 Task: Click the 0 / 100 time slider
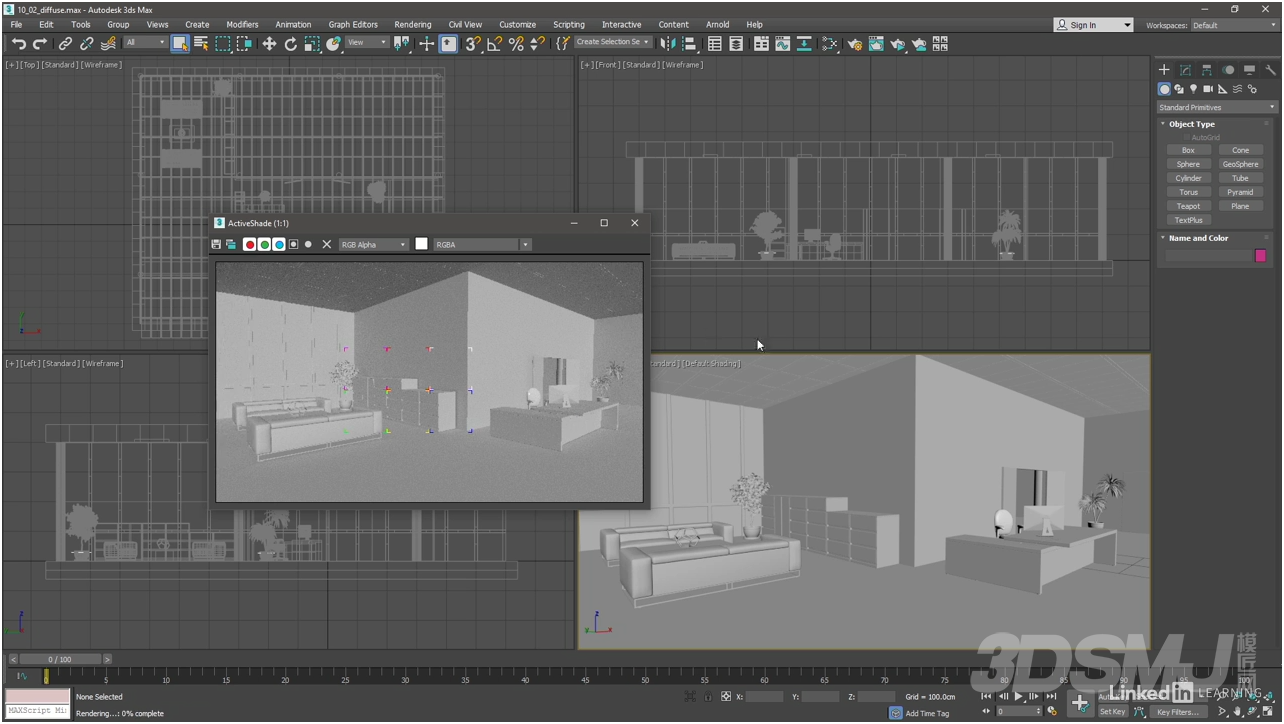click(60, 659)
